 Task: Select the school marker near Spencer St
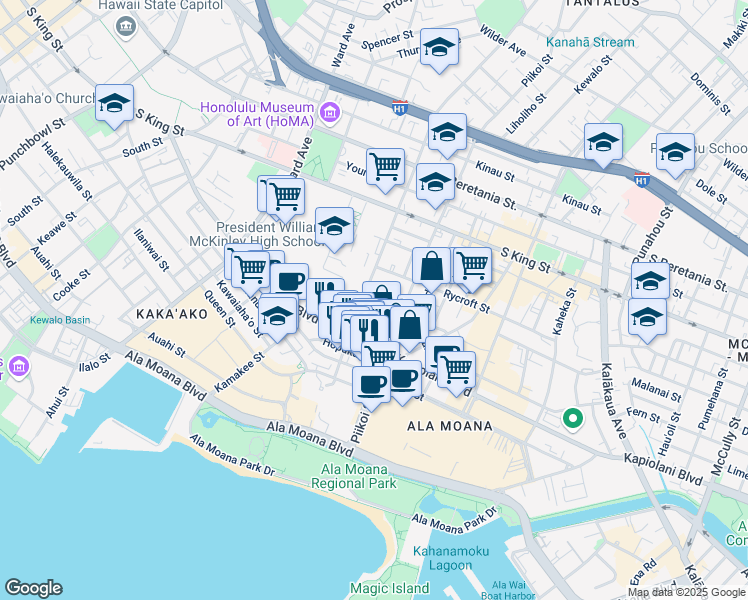[439, 51]
